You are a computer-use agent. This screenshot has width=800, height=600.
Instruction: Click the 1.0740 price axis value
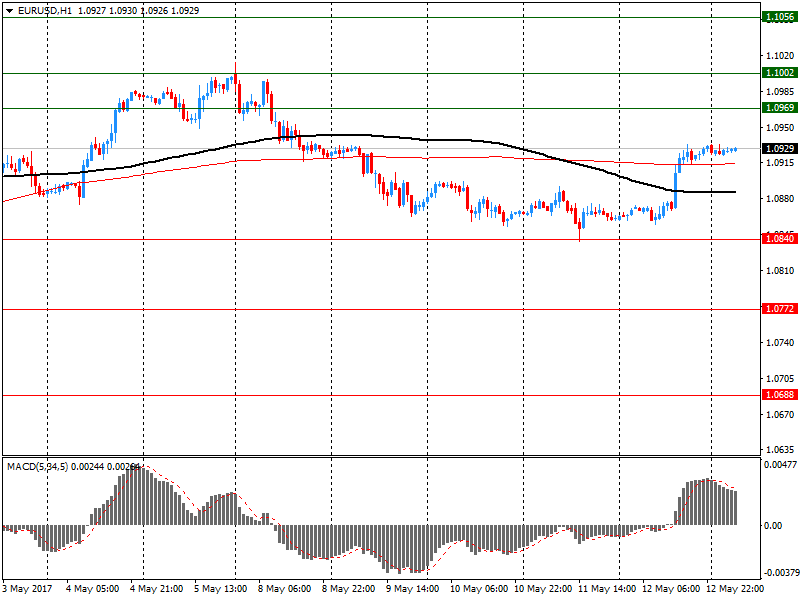780,342
